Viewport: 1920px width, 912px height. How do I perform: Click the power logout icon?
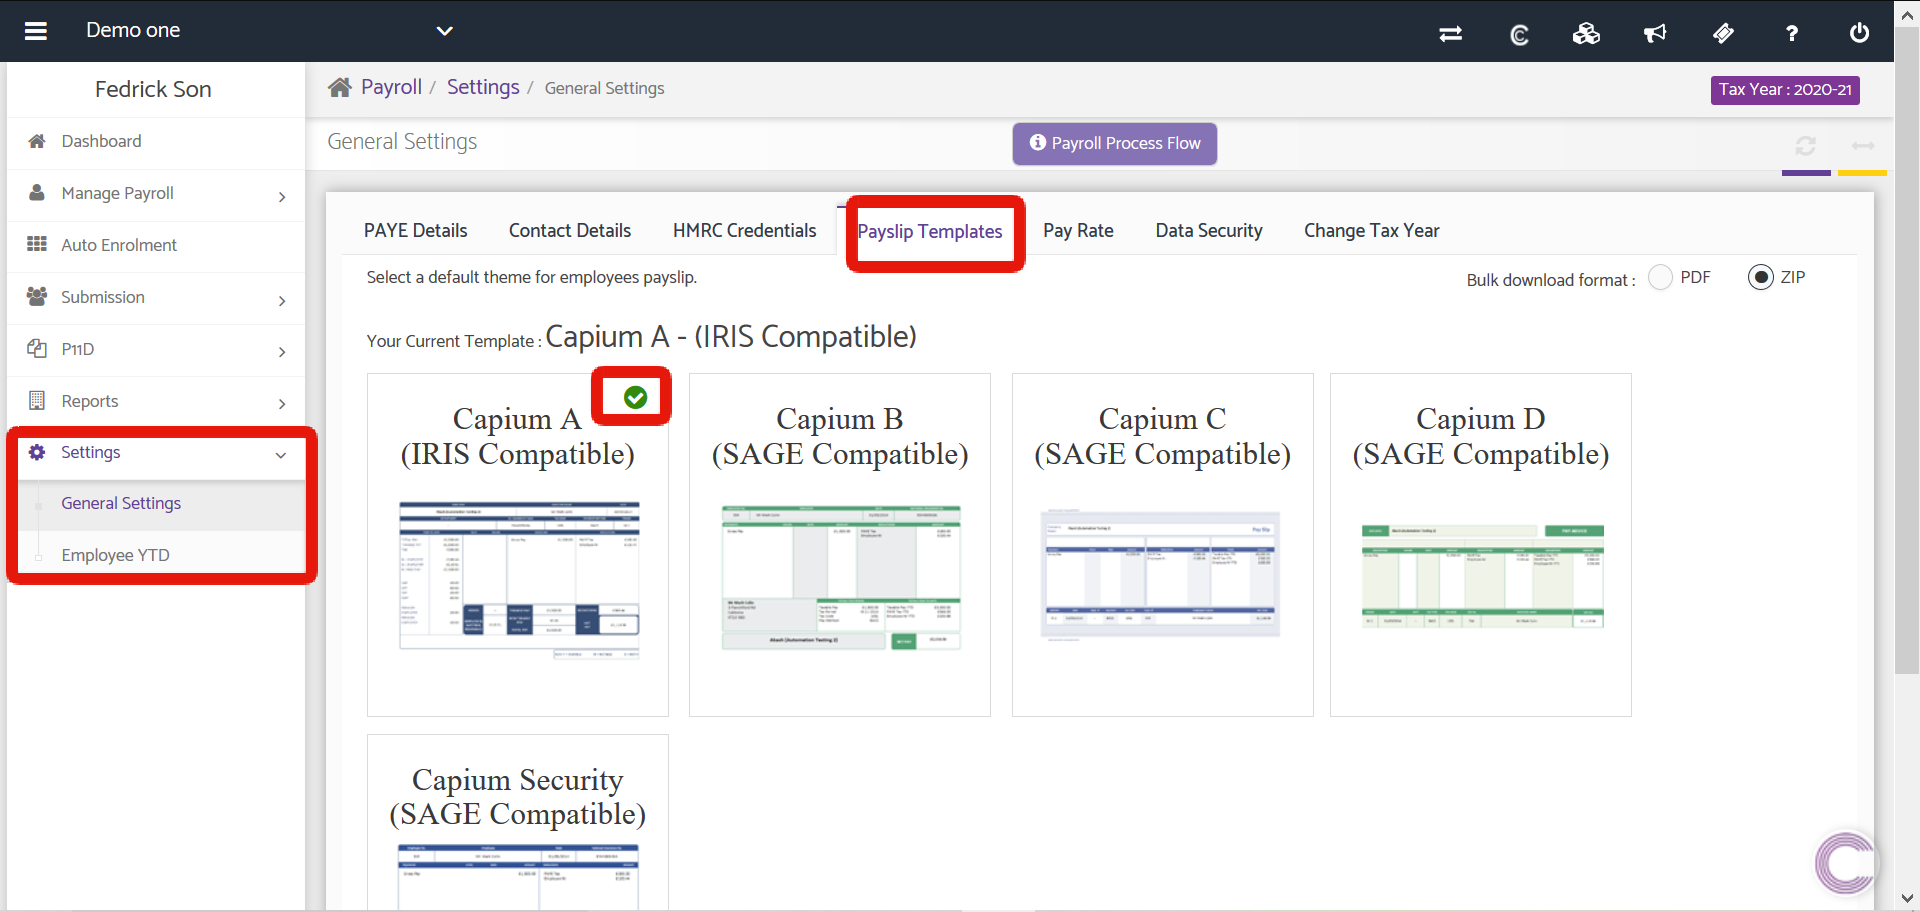[1859, 33]
